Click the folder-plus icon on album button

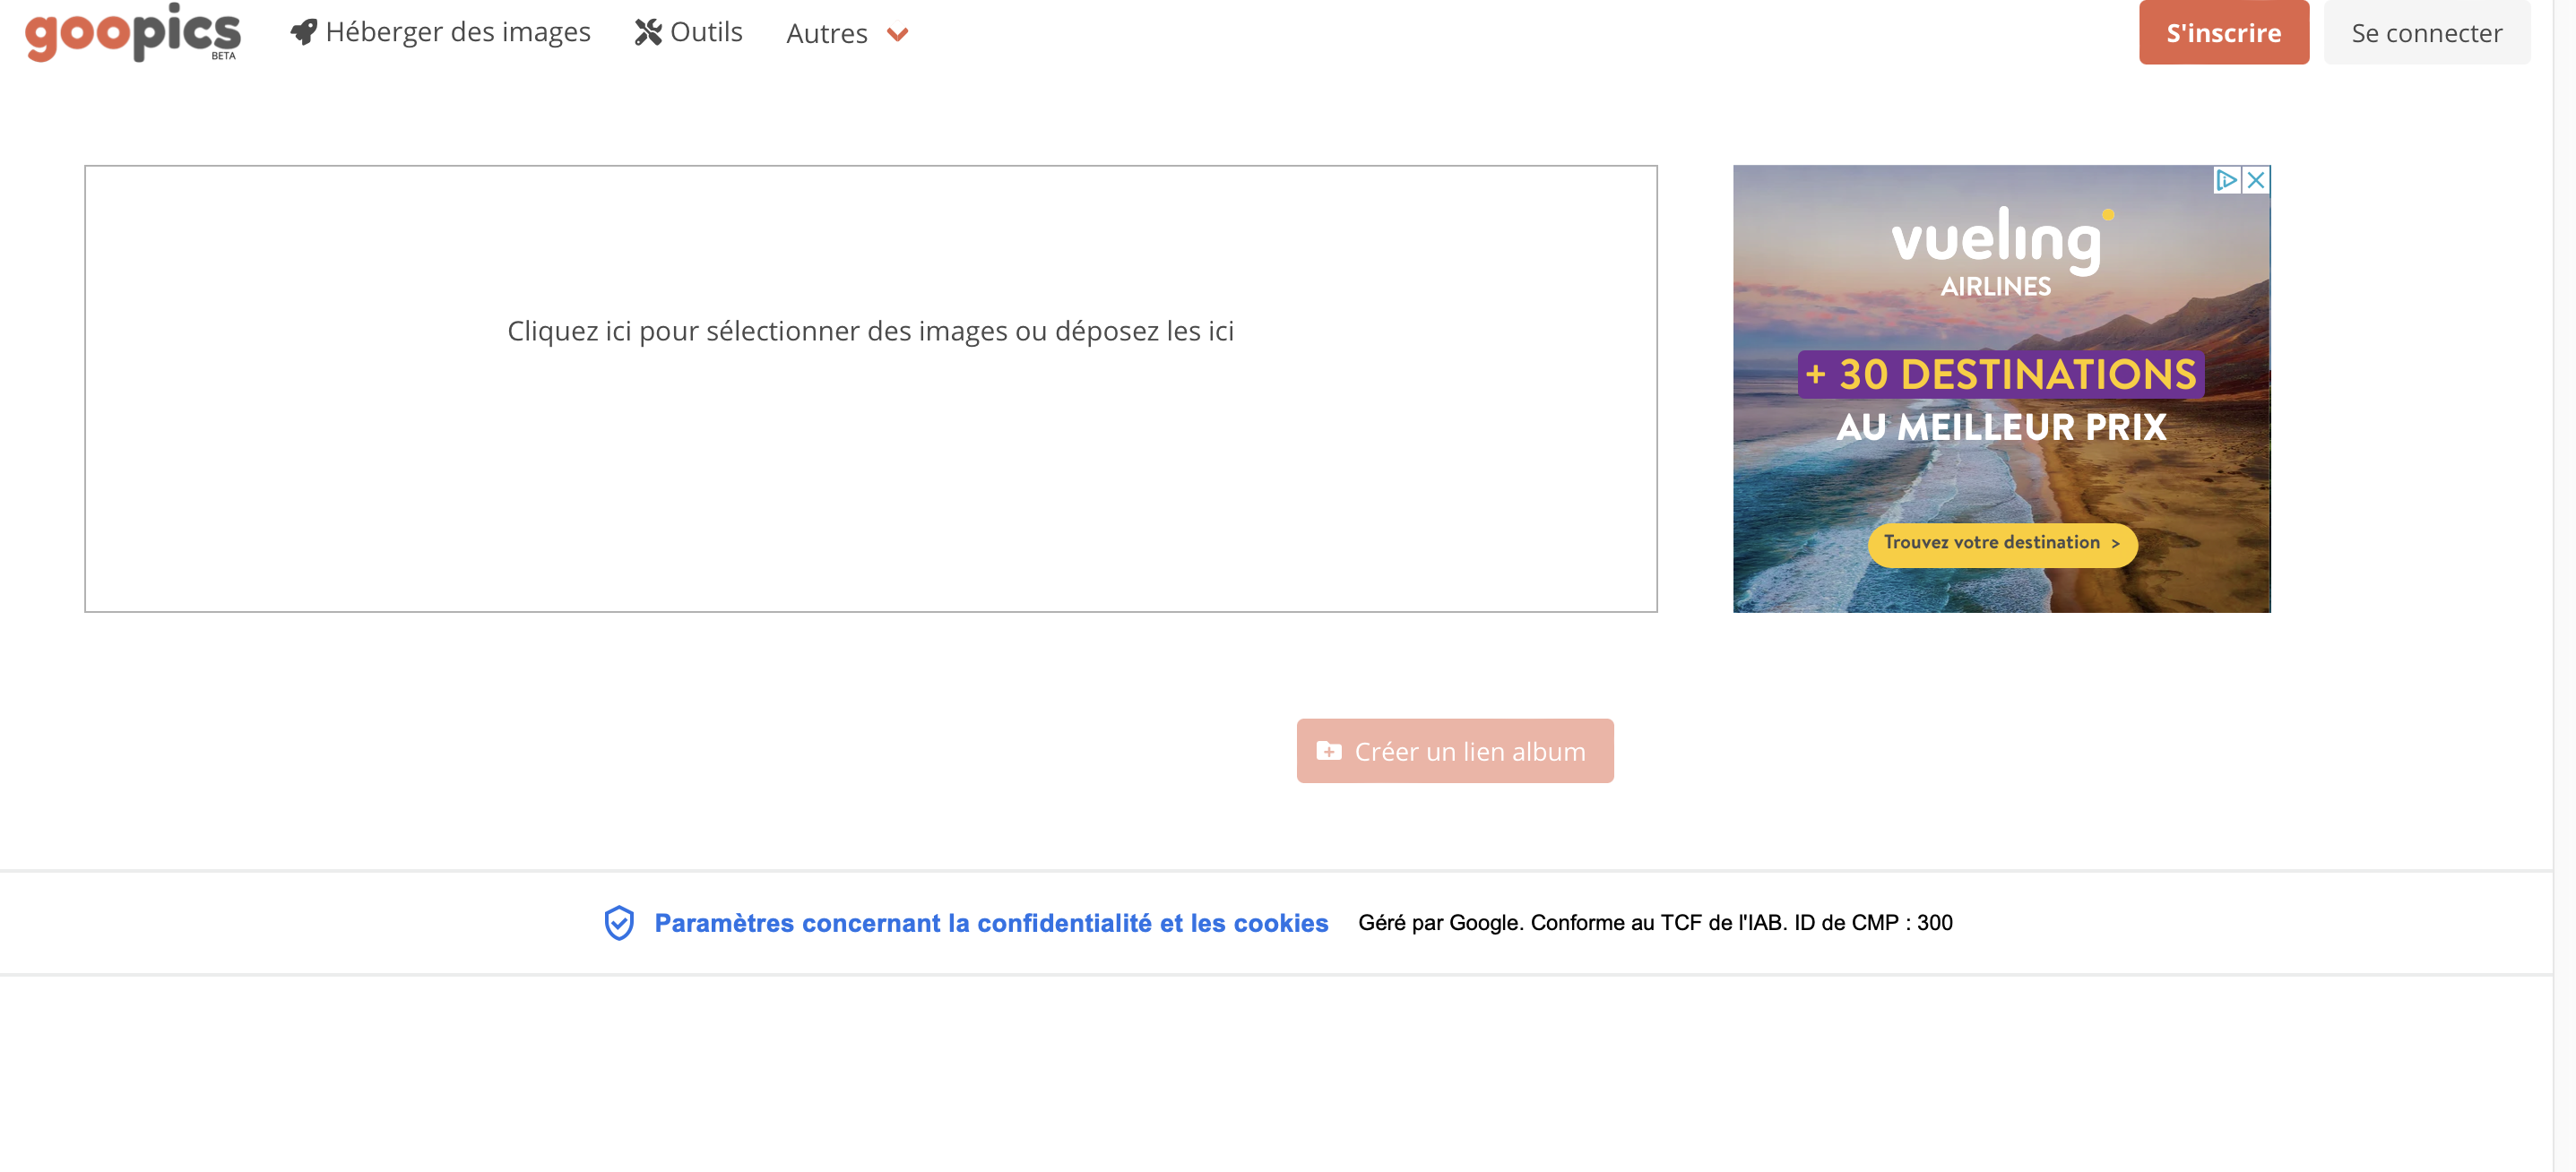pos(1328,751)
